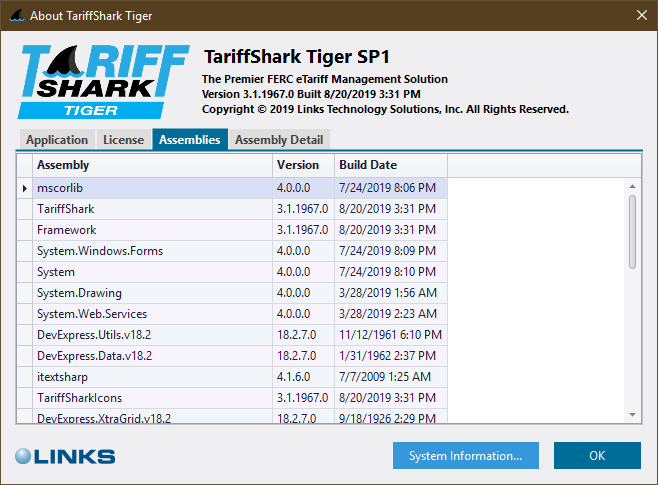
Task: Select the TariffShark assembly row
Action: 232,209
